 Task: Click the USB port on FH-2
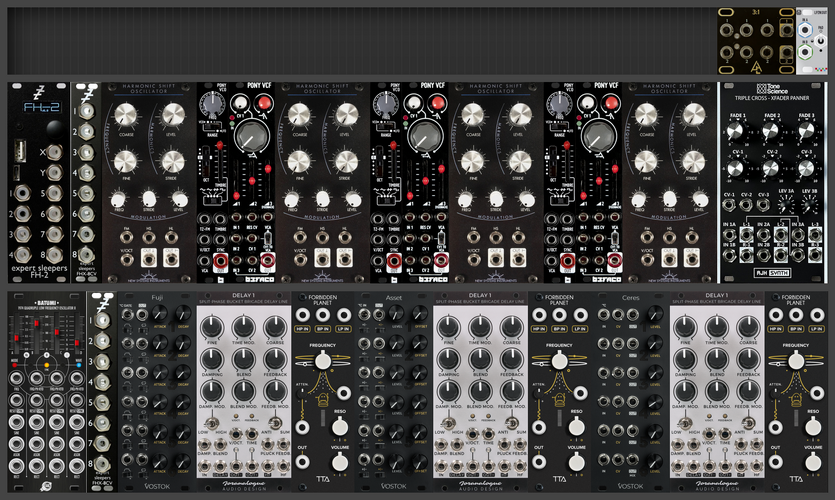tap(19, 151)
